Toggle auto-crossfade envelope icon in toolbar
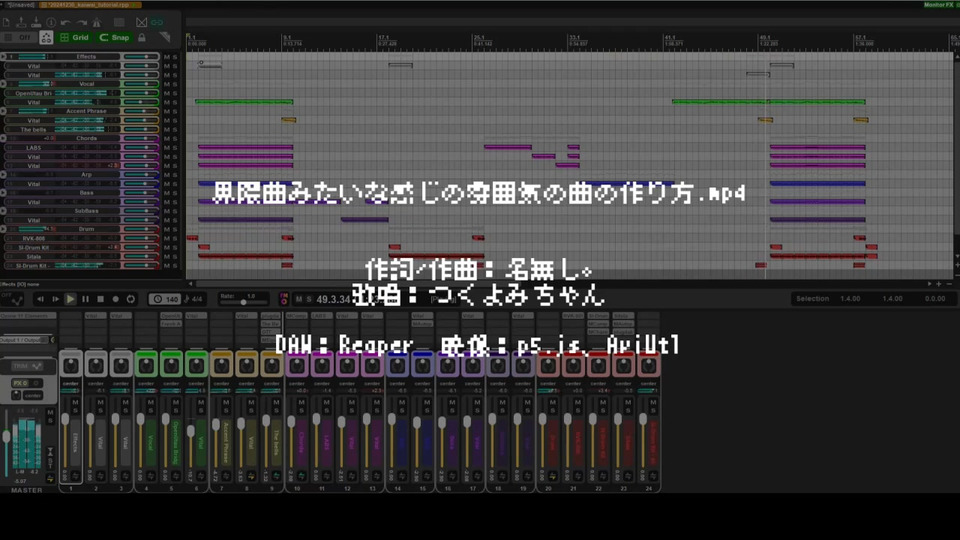 [141, 23]
